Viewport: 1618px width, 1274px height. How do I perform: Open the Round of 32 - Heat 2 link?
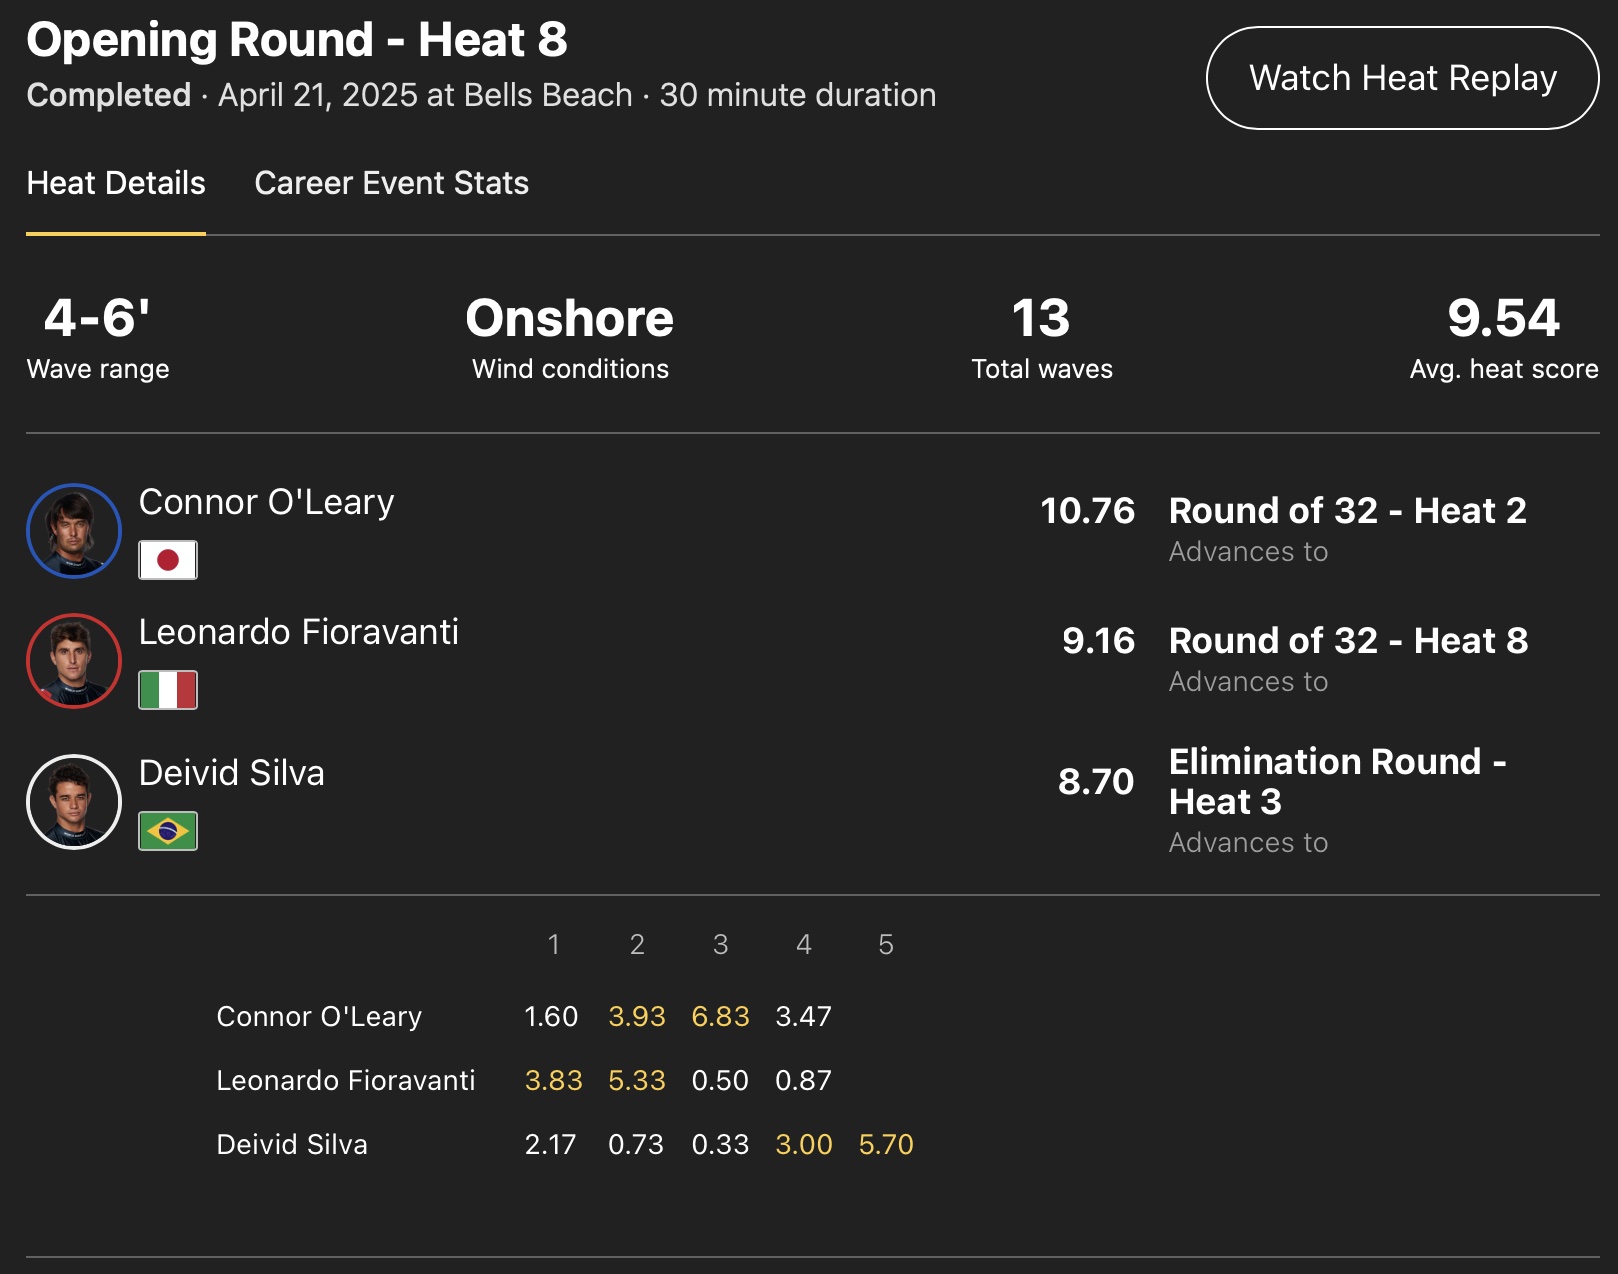pos(1347,511)
